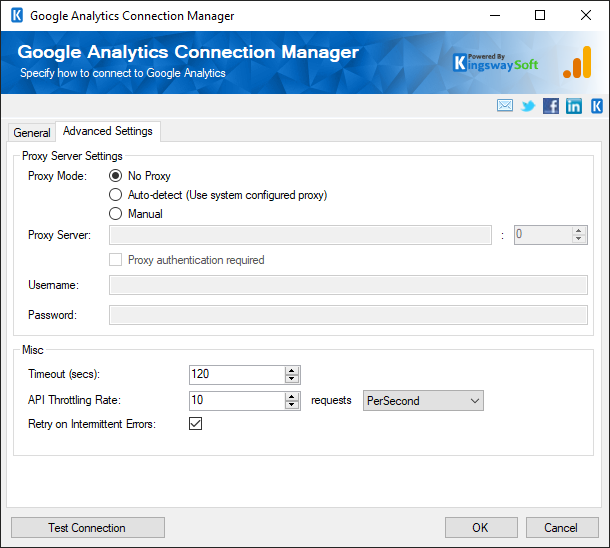Increase proxy port with up arrow
The image size is (610, 548).
(578, 231)
